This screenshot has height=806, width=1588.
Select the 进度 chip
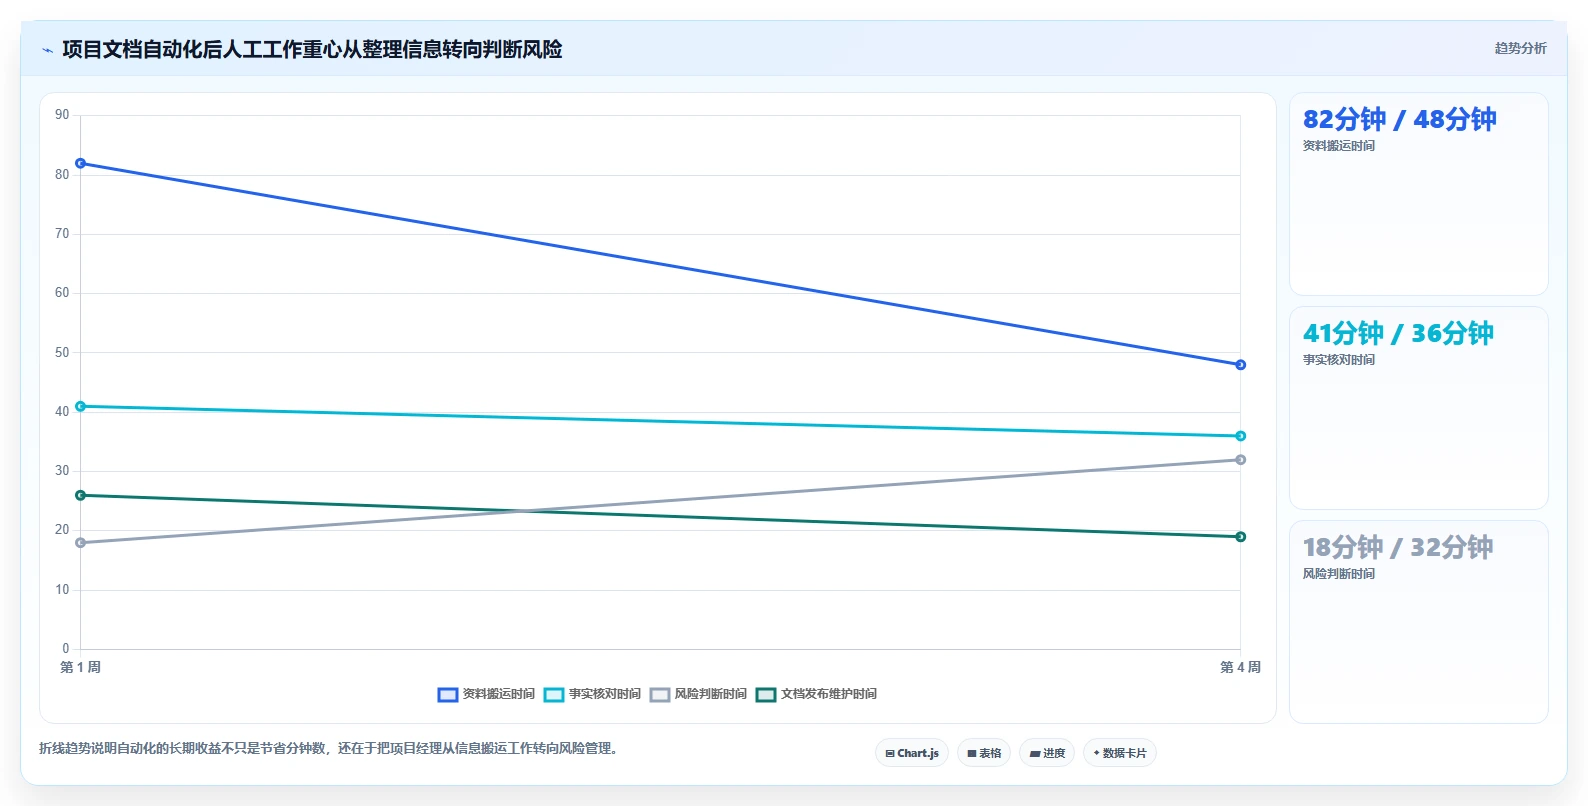[1047, 753]
